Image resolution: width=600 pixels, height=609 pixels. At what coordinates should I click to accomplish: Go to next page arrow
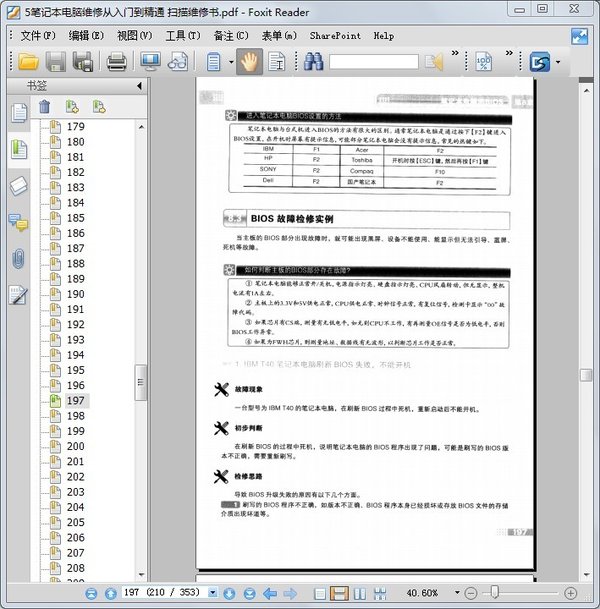pyautogui.click(x=229, y=594)
